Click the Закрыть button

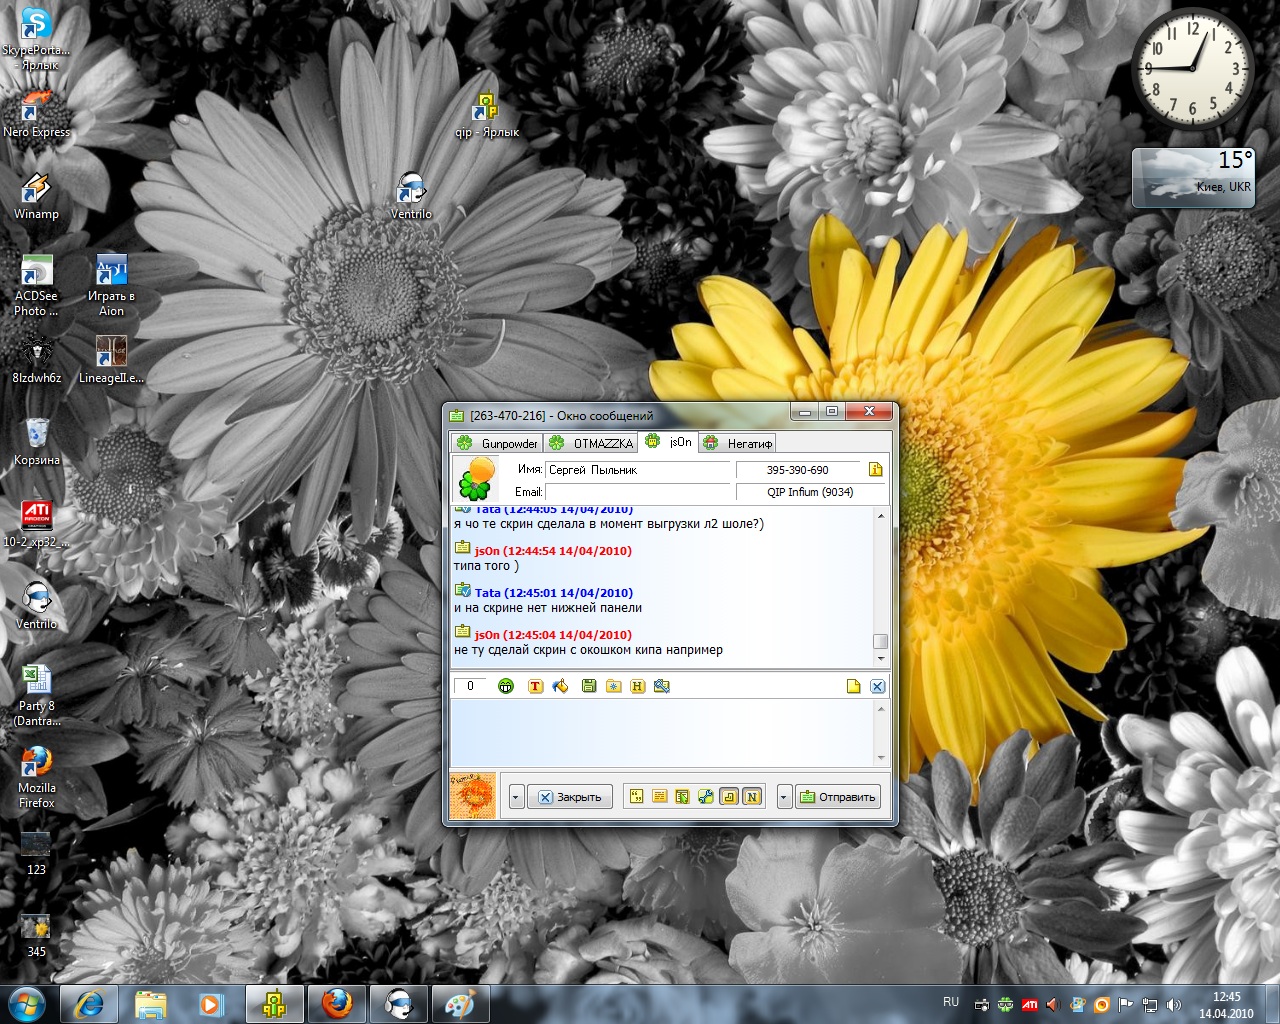570,797
